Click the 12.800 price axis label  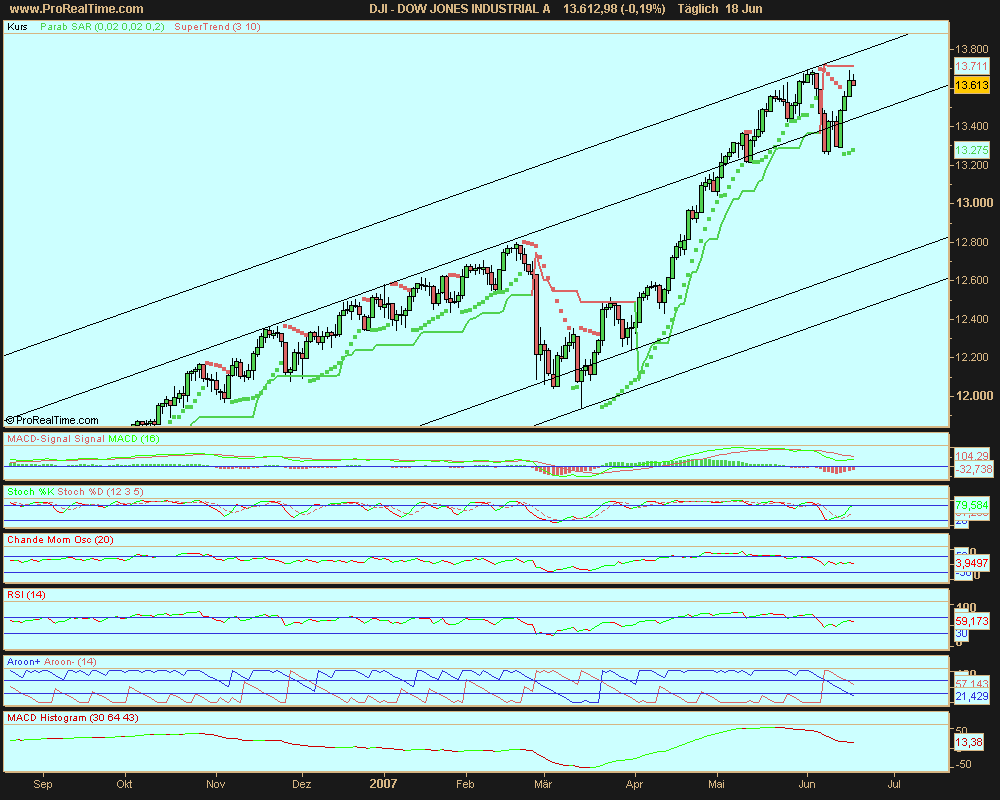[x=972, y=242]
